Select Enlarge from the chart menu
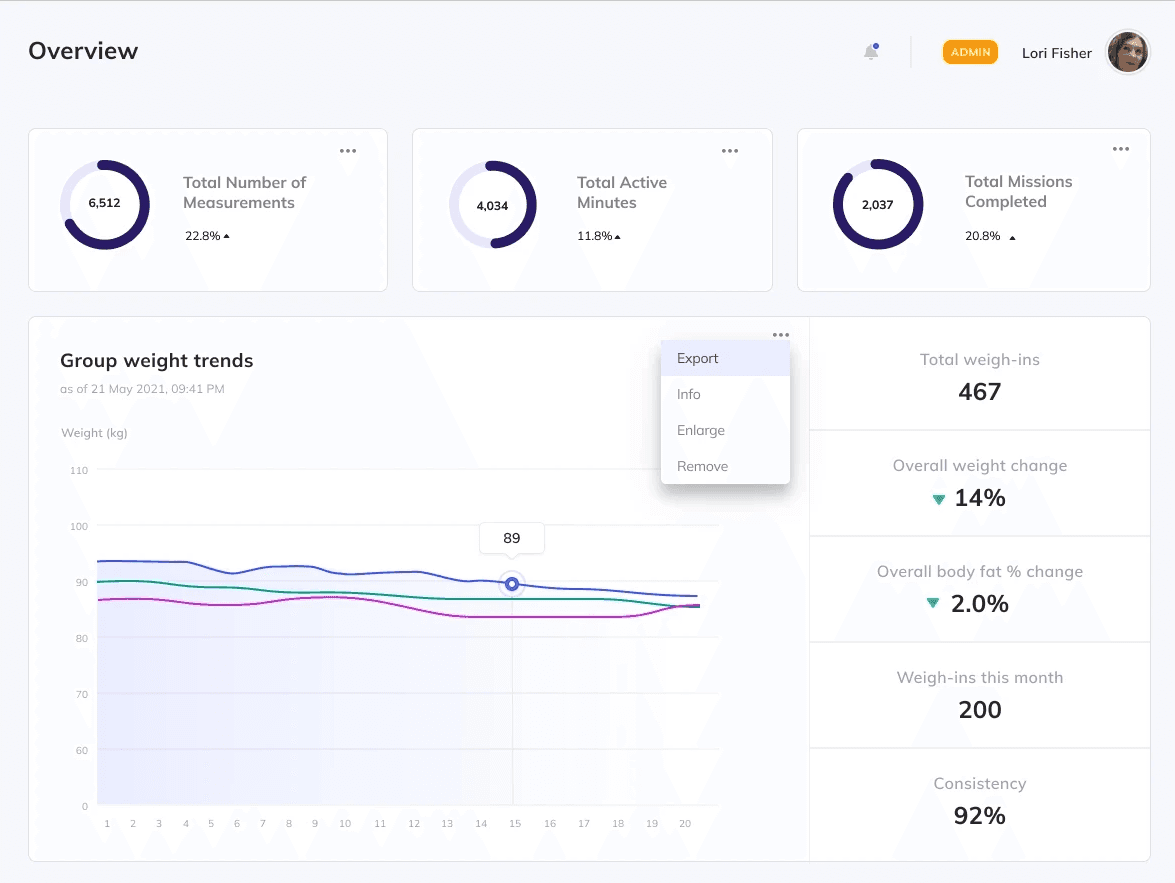 tap(700, 430)
